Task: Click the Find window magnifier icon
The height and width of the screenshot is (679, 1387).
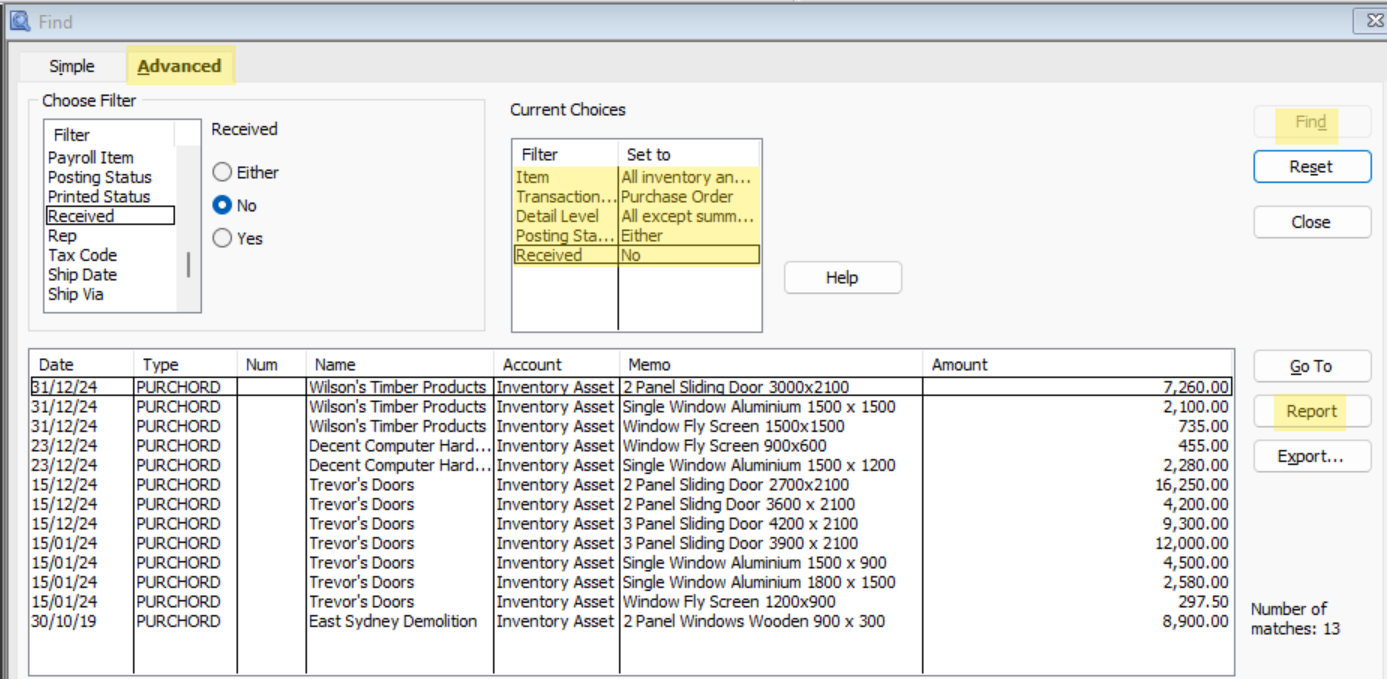Action: click(x=20, y=20)
